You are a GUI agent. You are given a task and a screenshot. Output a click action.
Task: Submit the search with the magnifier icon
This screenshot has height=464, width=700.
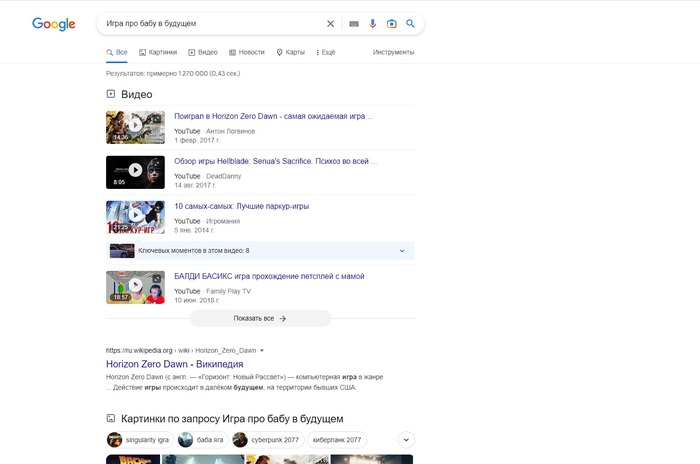(410, 23)
